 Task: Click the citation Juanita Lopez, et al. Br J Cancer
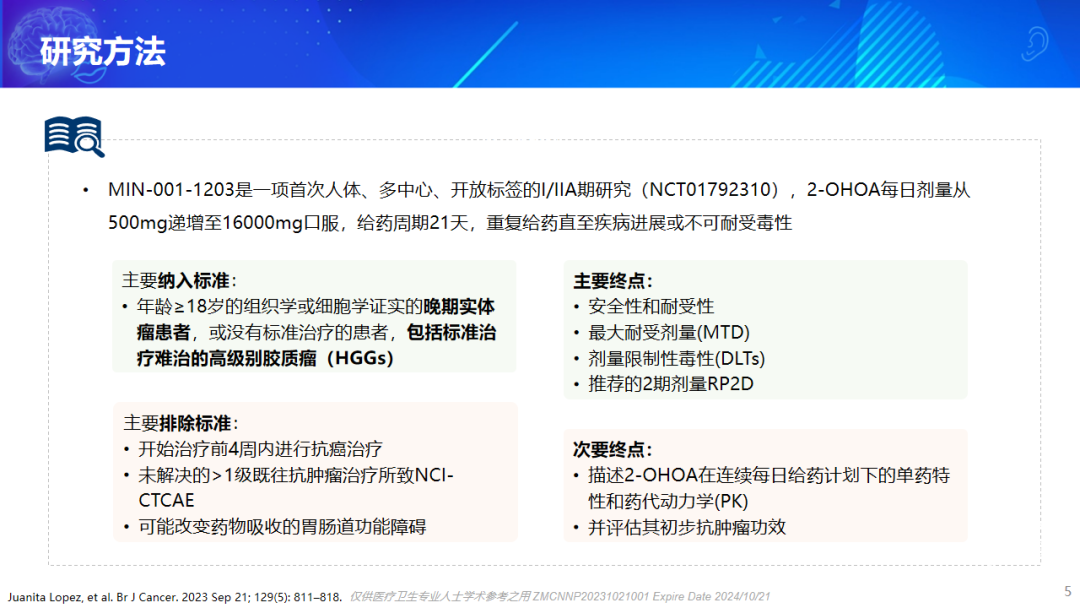tap(93, 597)
